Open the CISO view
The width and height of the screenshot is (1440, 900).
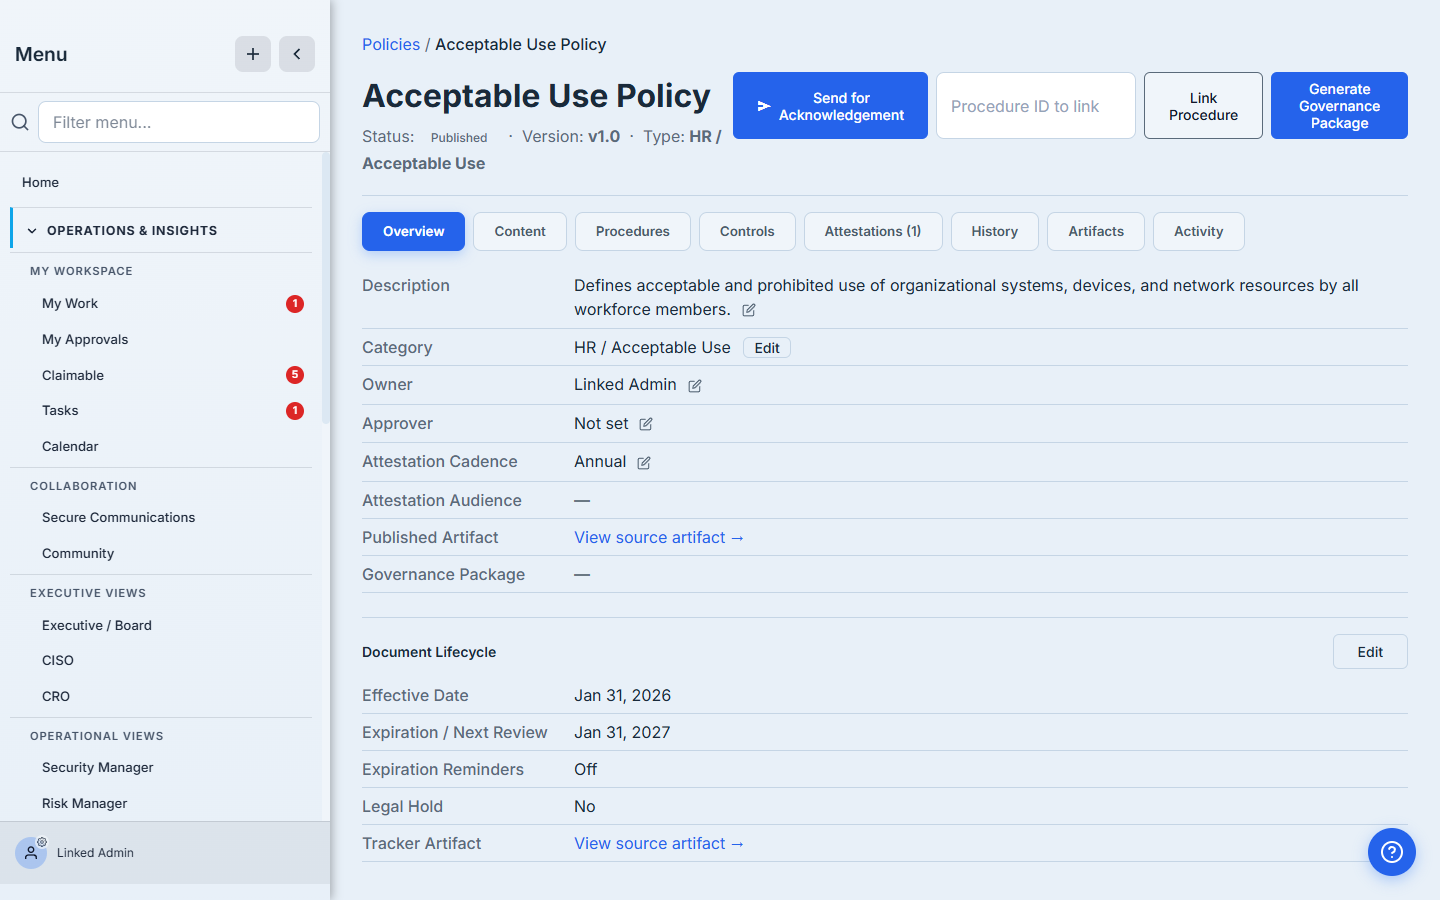58,661
